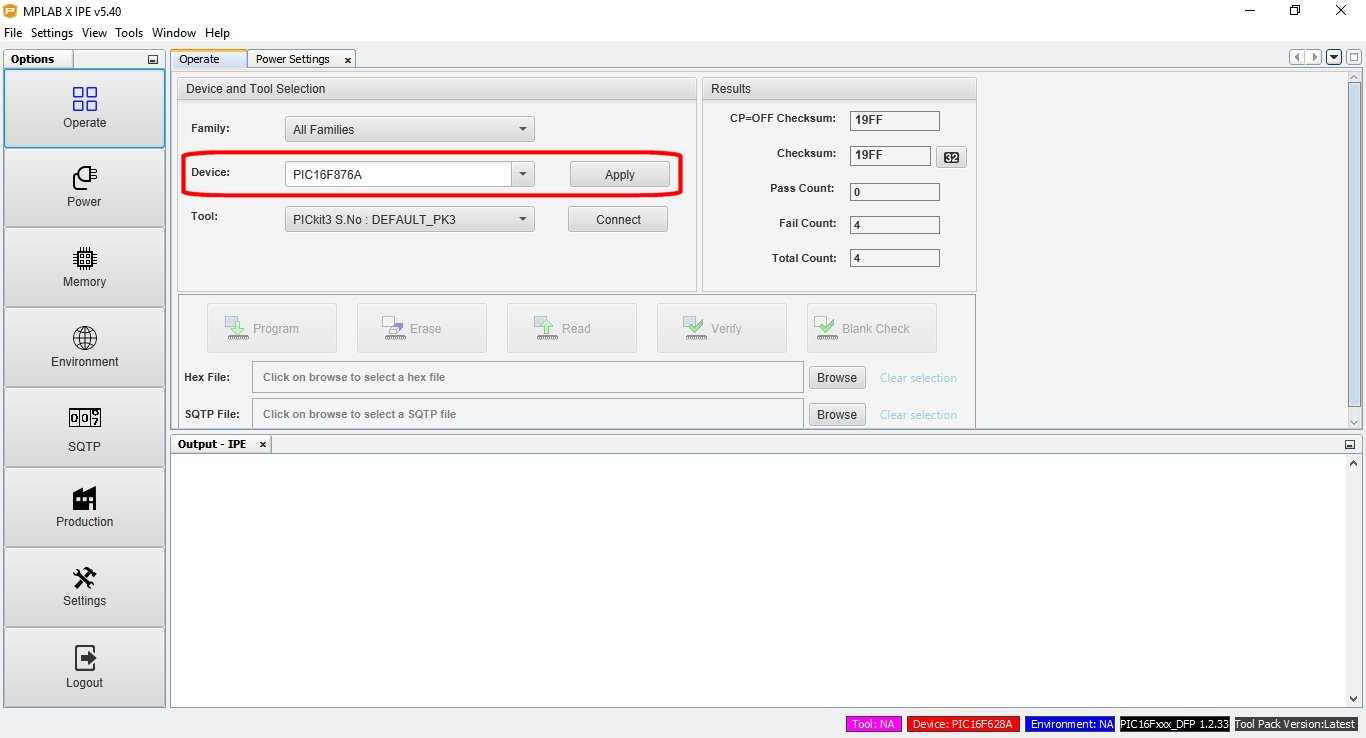Open the SQTP section in sidebar
The image size is (1366, 738).
[85, 427]
